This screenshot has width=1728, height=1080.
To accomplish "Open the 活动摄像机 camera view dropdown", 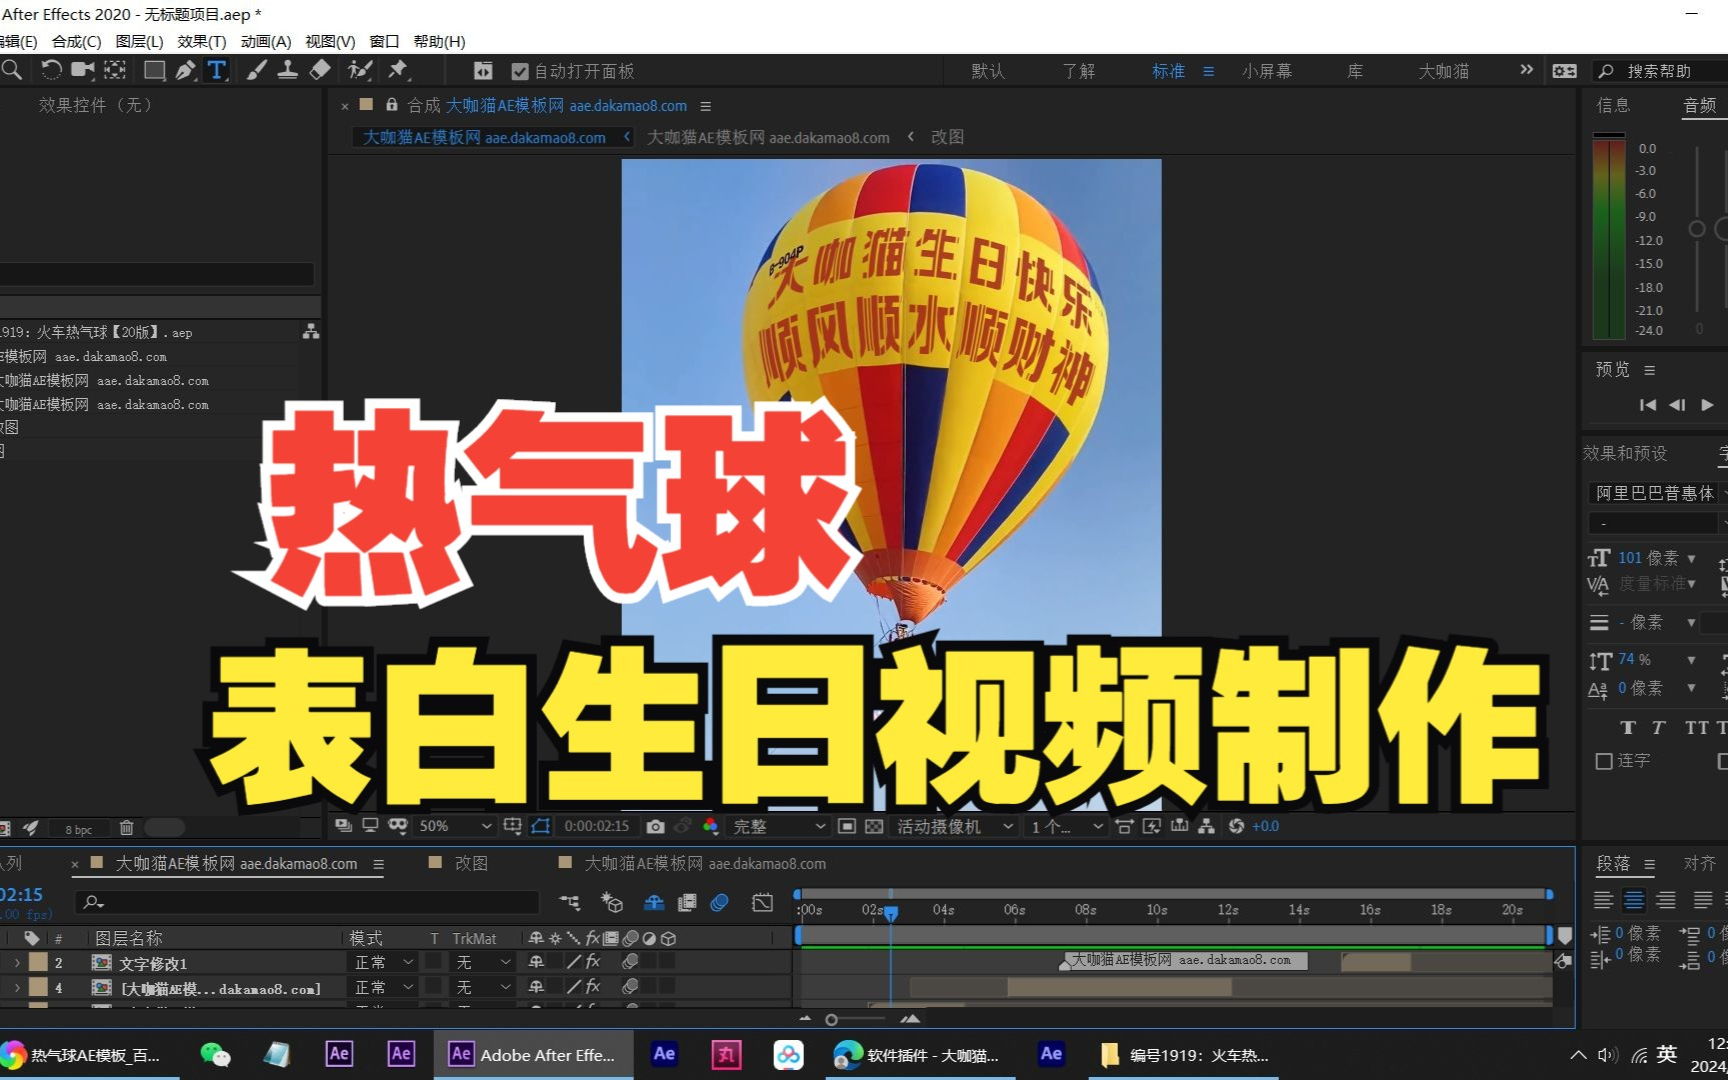I will [954, 826].
